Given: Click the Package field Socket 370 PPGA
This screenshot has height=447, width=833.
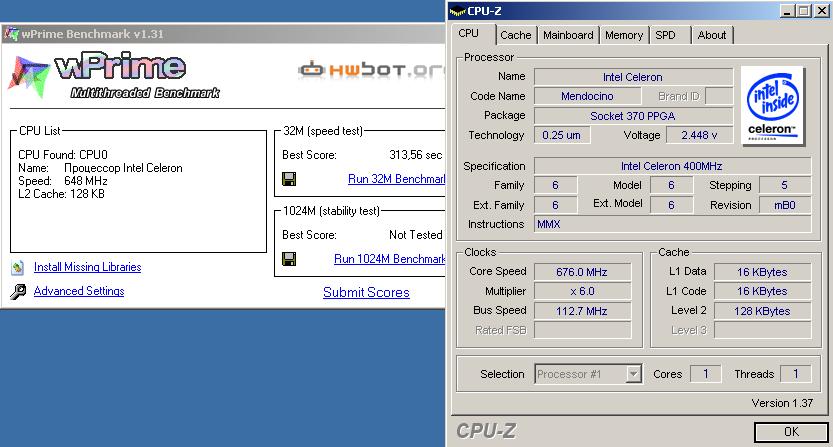Looking at the screenshot, I should coord(633,116).
